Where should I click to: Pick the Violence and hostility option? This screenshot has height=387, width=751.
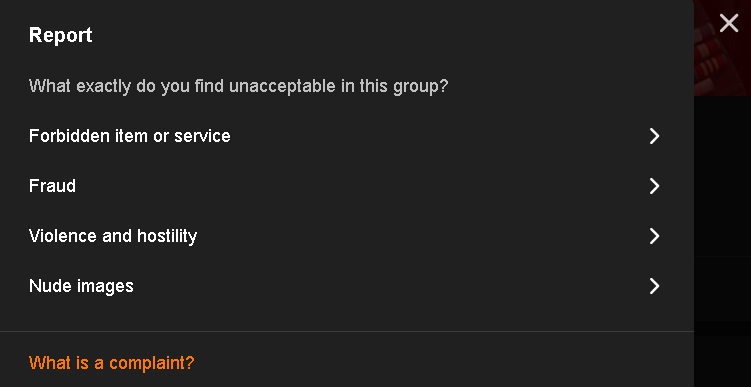click(347, 236)
